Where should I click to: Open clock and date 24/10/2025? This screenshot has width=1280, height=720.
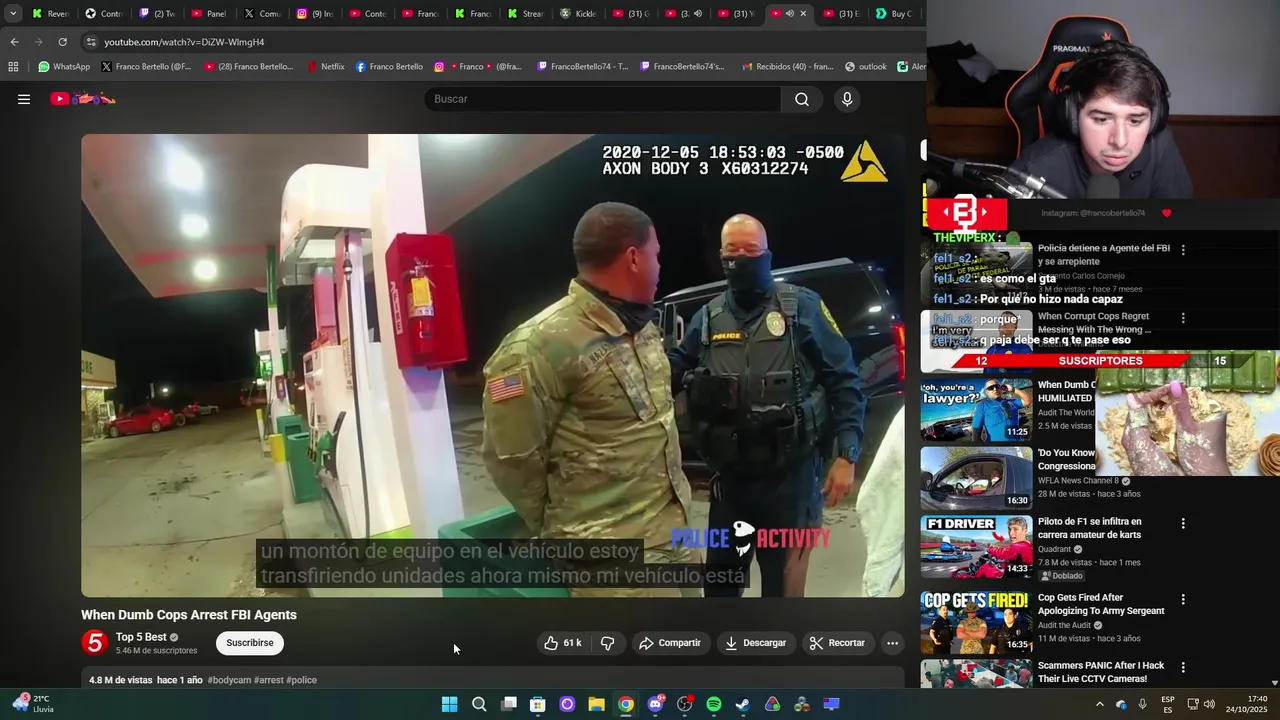tap(1249, 704)
